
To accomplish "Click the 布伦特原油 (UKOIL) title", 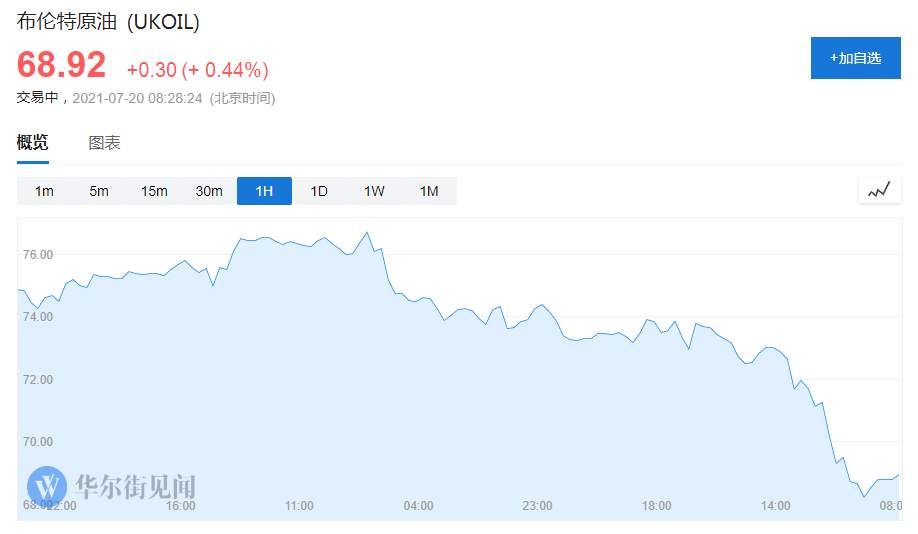I will pyautogui.click(x=108, y=22).
